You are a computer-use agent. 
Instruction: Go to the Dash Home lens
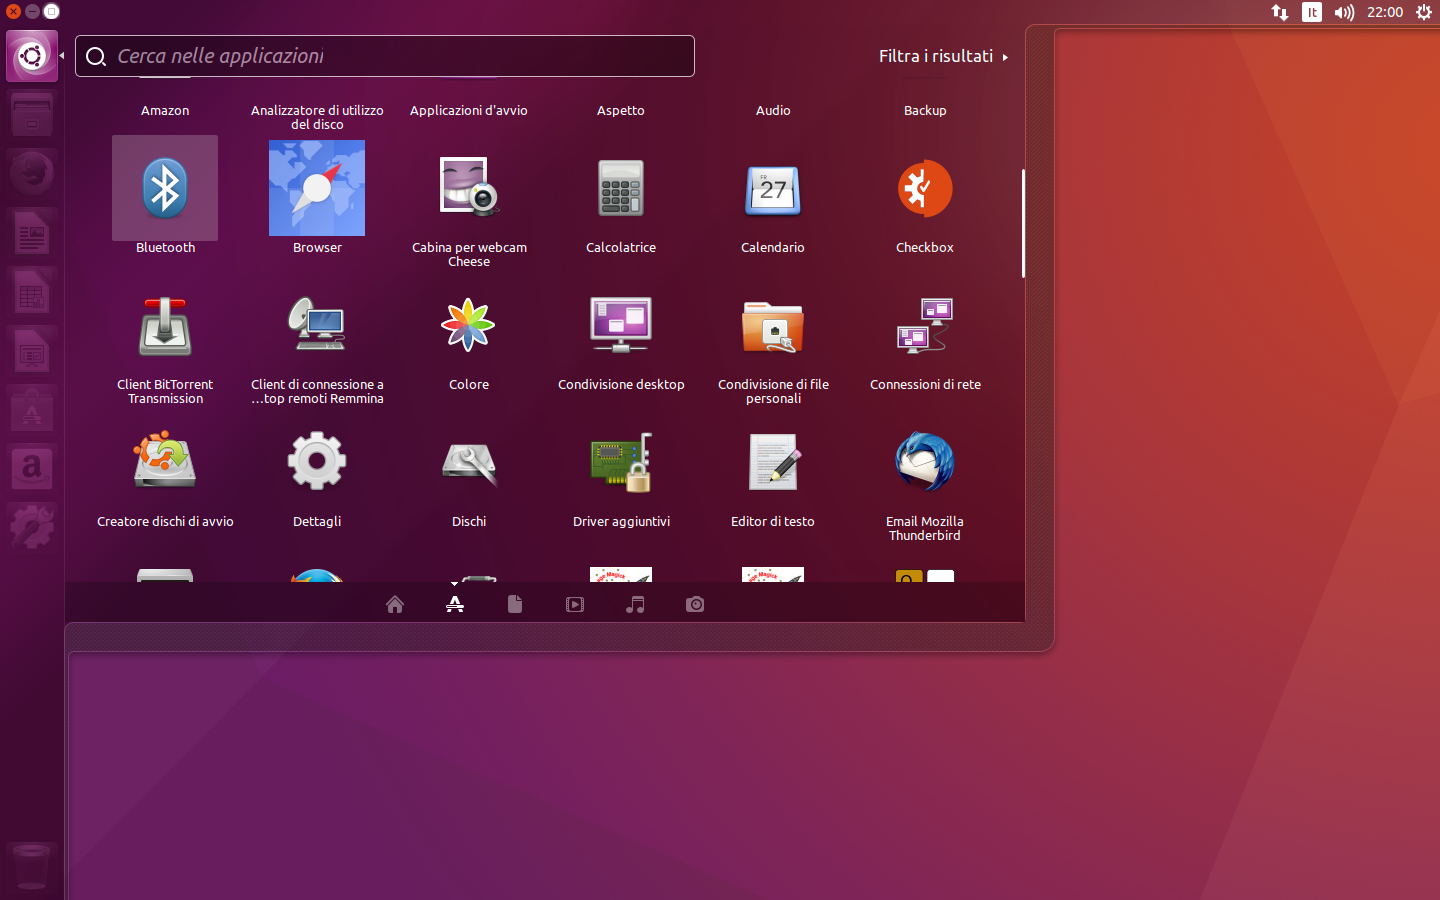coord(395,604)
